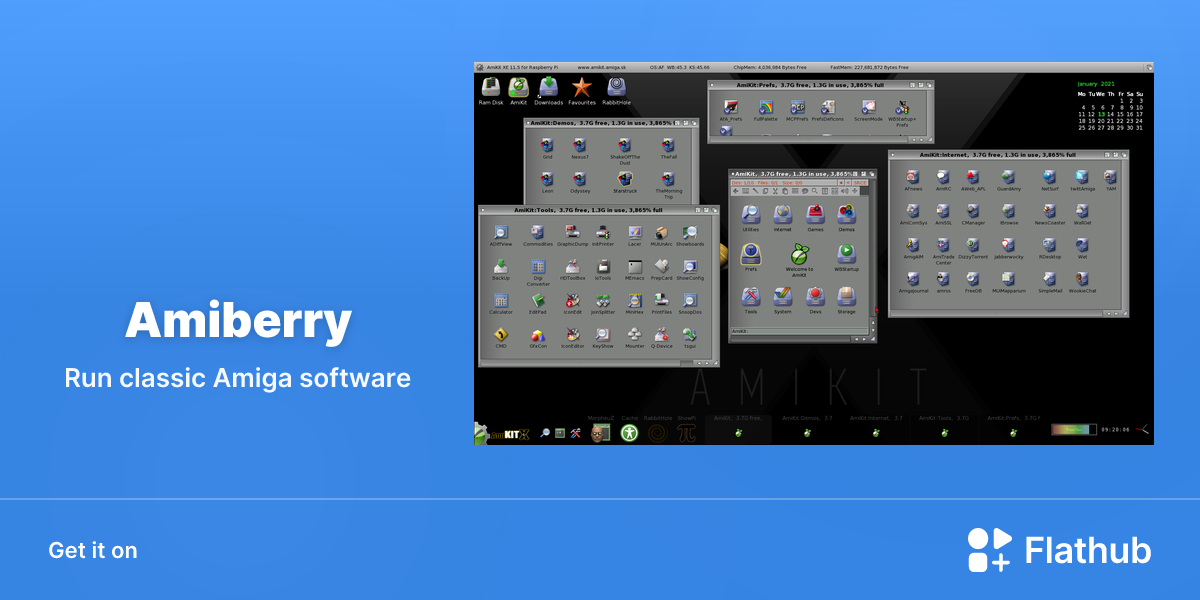Open the AmiKit drive icon on desktop
Viewport: 1200px width, 600px height.
click(518, 91)
